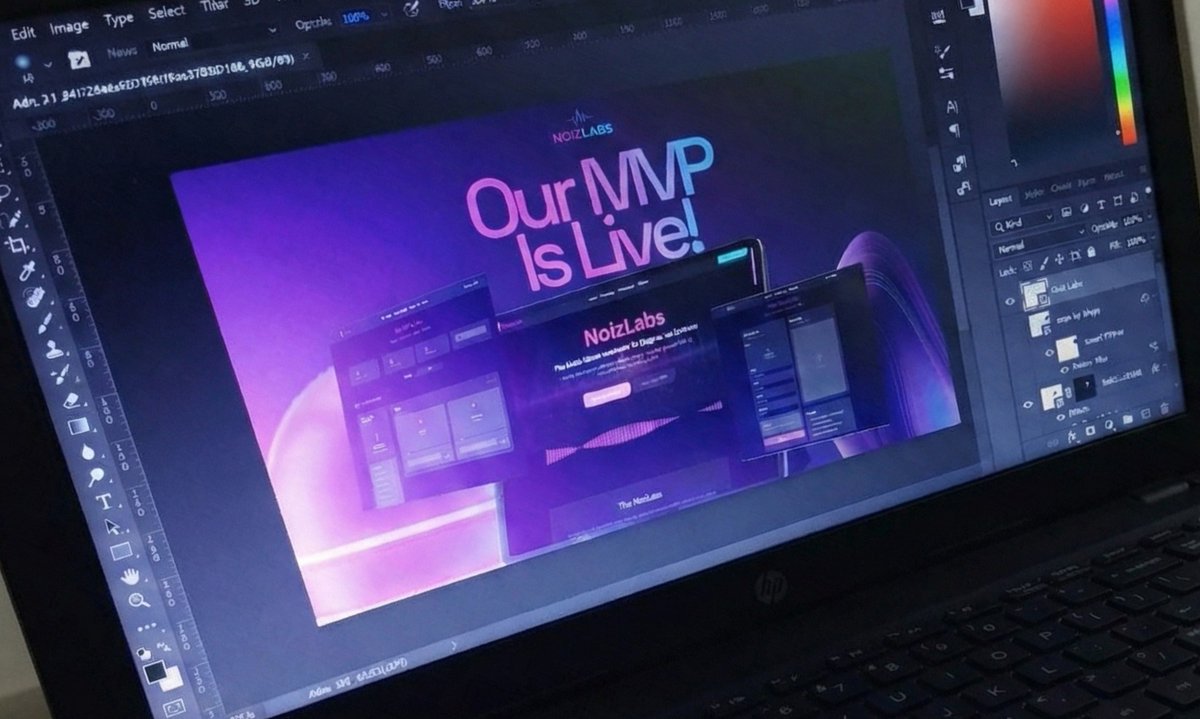
Task: Activate the Horizontal Type tool
Action: pos(103,500)
